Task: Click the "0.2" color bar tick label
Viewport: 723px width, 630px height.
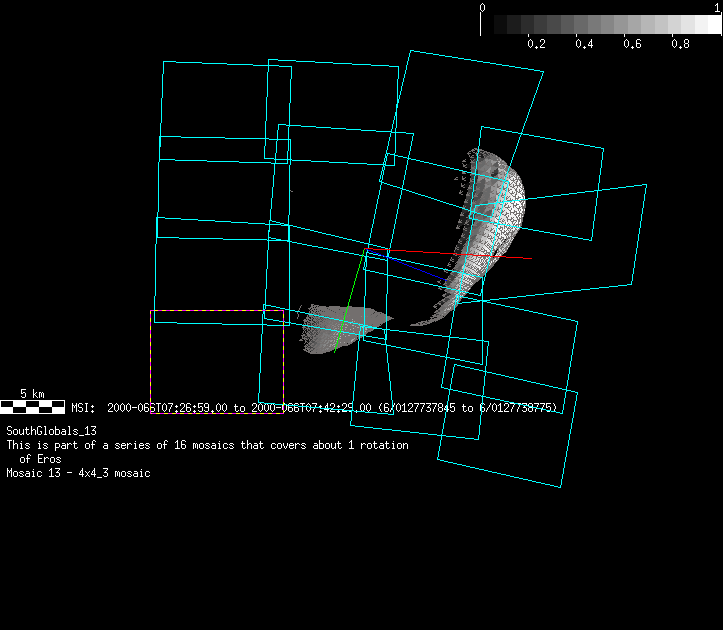Action: point(536,44)
